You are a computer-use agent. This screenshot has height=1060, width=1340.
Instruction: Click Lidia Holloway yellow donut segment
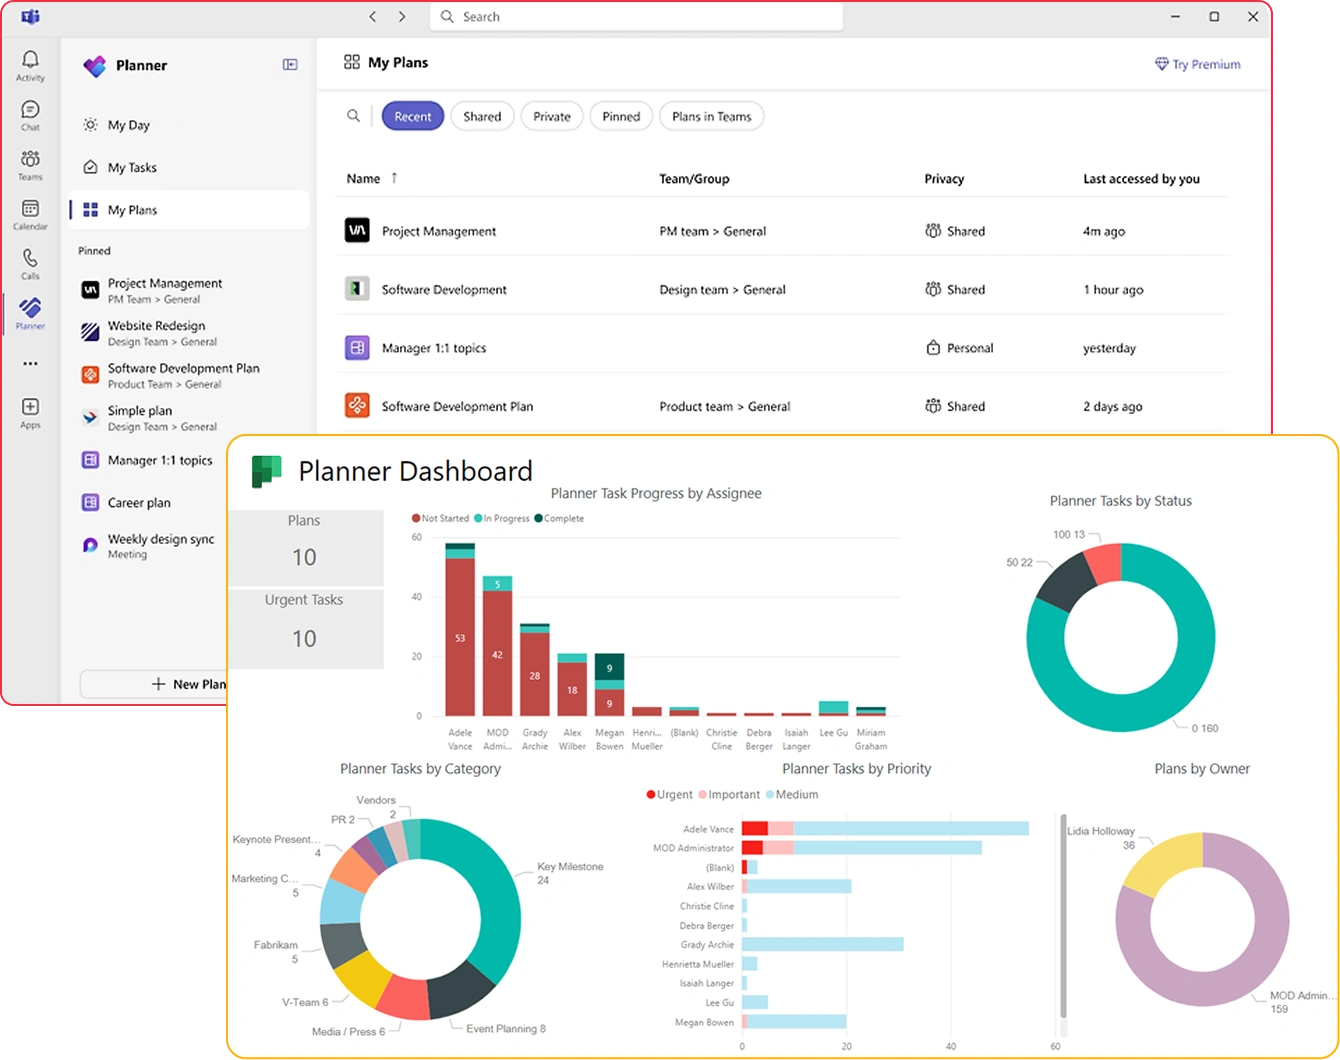(1165, 862)
